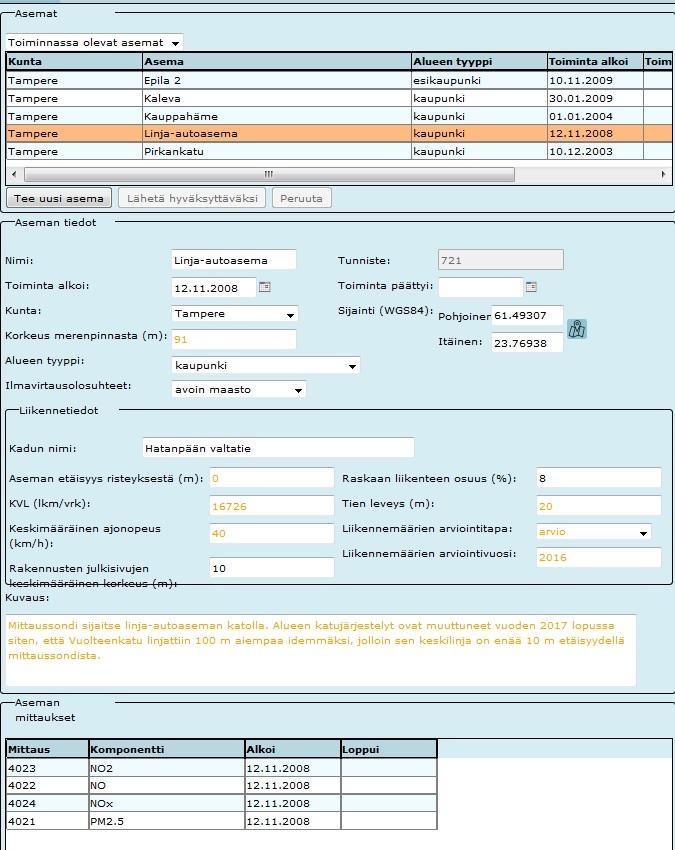The image size is (675, 850).
Task: Select measurement row 4021 PM2.5
Action: tap(222, 821)
